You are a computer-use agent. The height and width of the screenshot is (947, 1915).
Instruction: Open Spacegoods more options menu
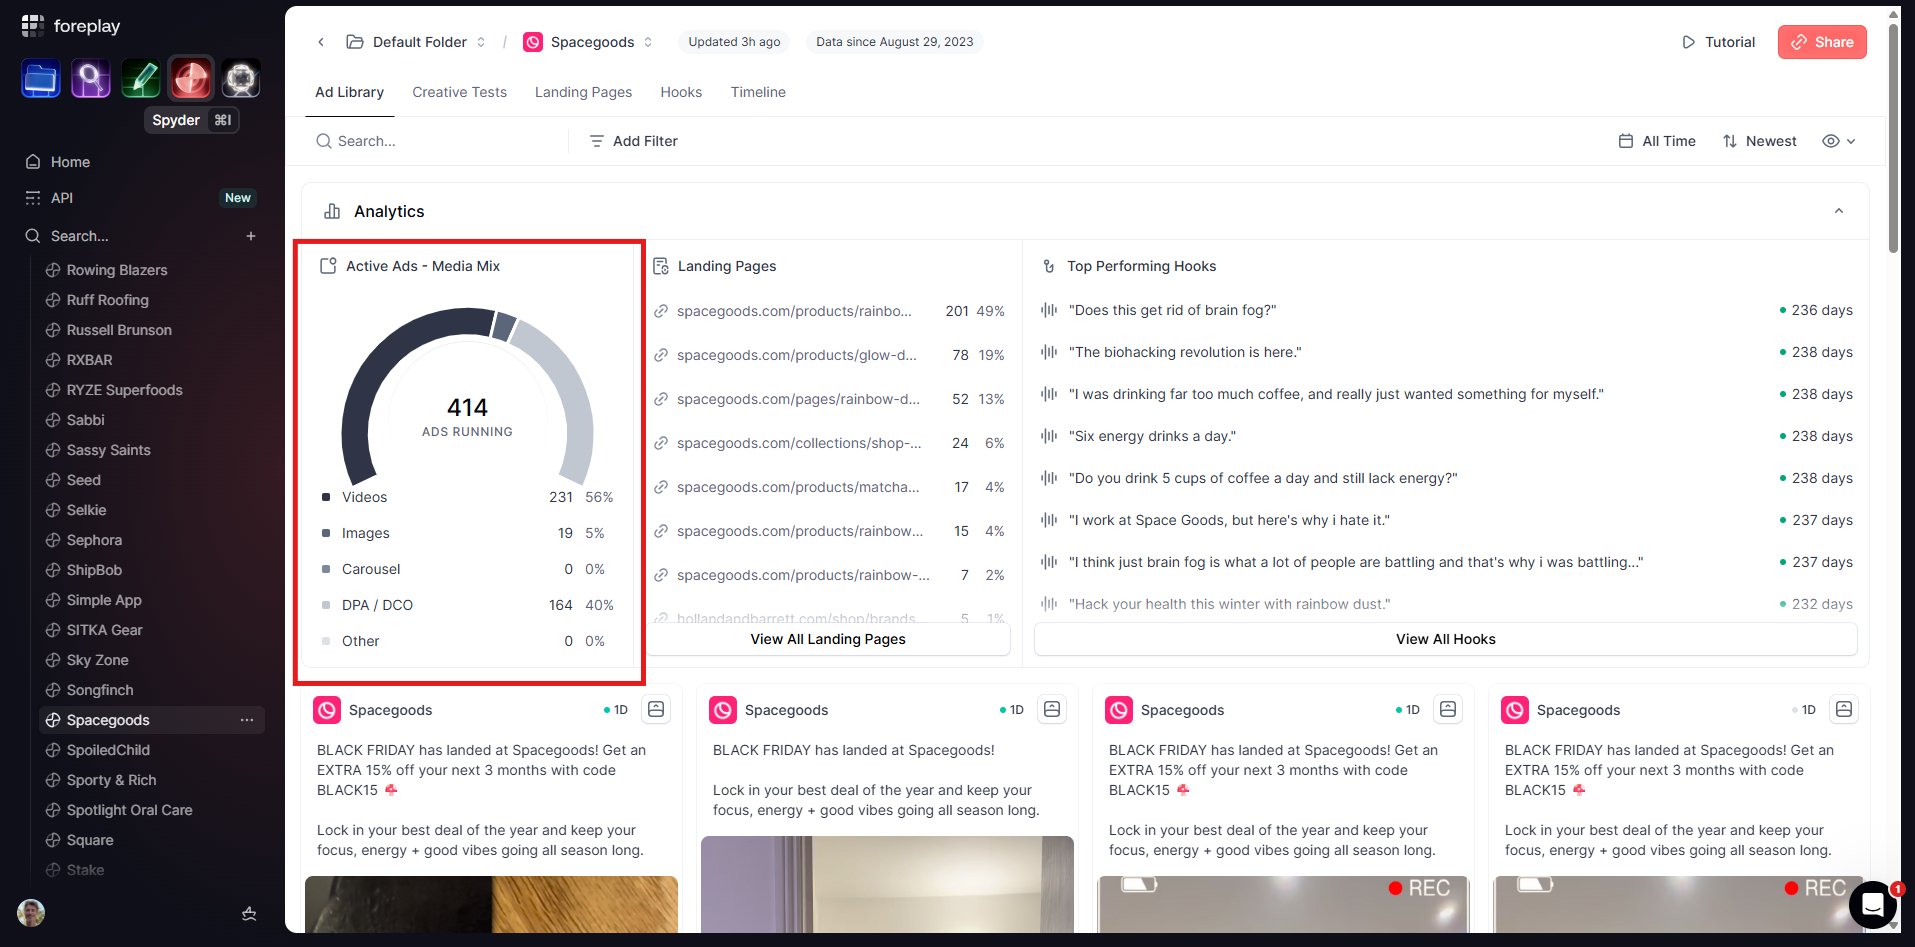[x=247, y=720]
